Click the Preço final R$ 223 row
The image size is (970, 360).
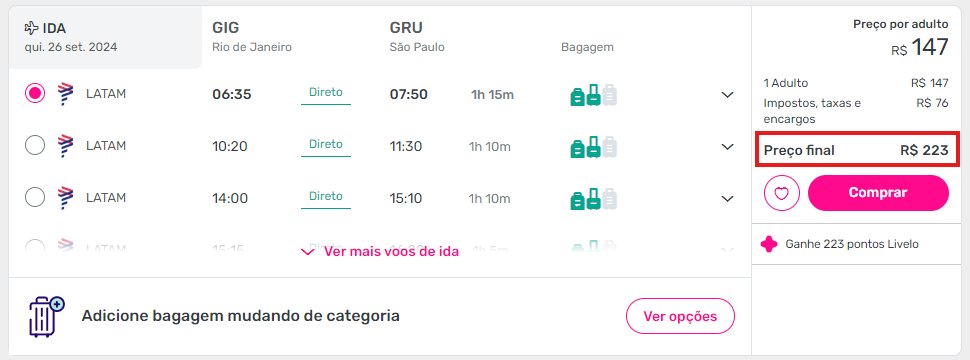[856, 150]
